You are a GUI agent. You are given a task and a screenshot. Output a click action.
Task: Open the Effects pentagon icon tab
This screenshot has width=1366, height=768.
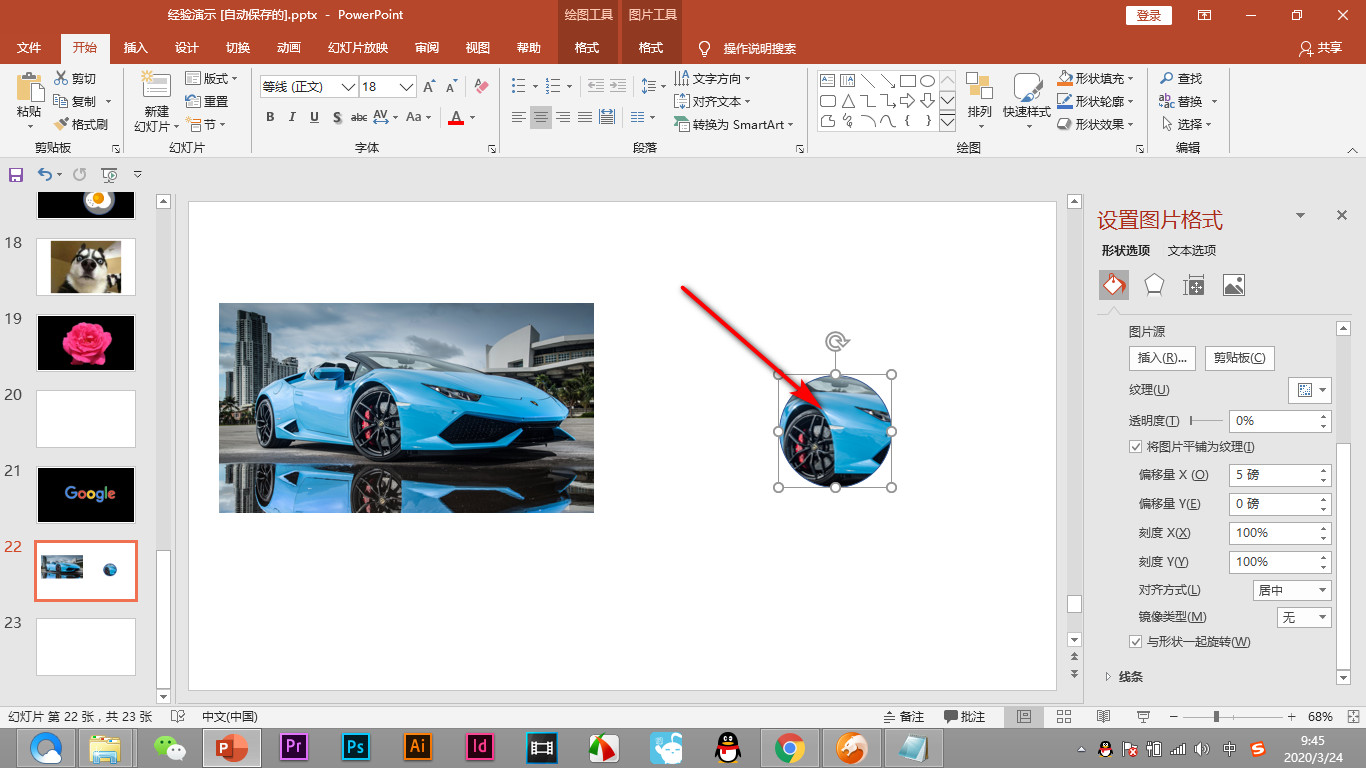point(1154,286)
